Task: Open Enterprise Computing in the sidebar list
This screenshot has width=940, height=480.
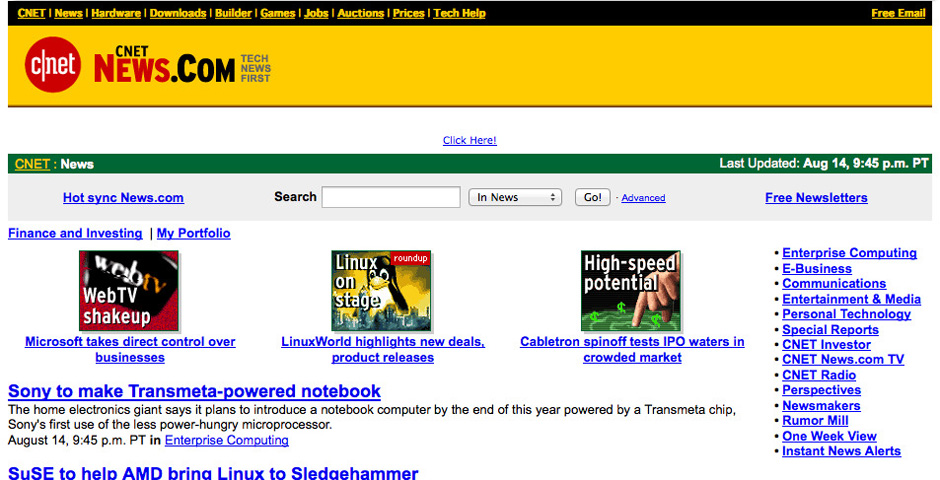Action: tap(849, 253)
